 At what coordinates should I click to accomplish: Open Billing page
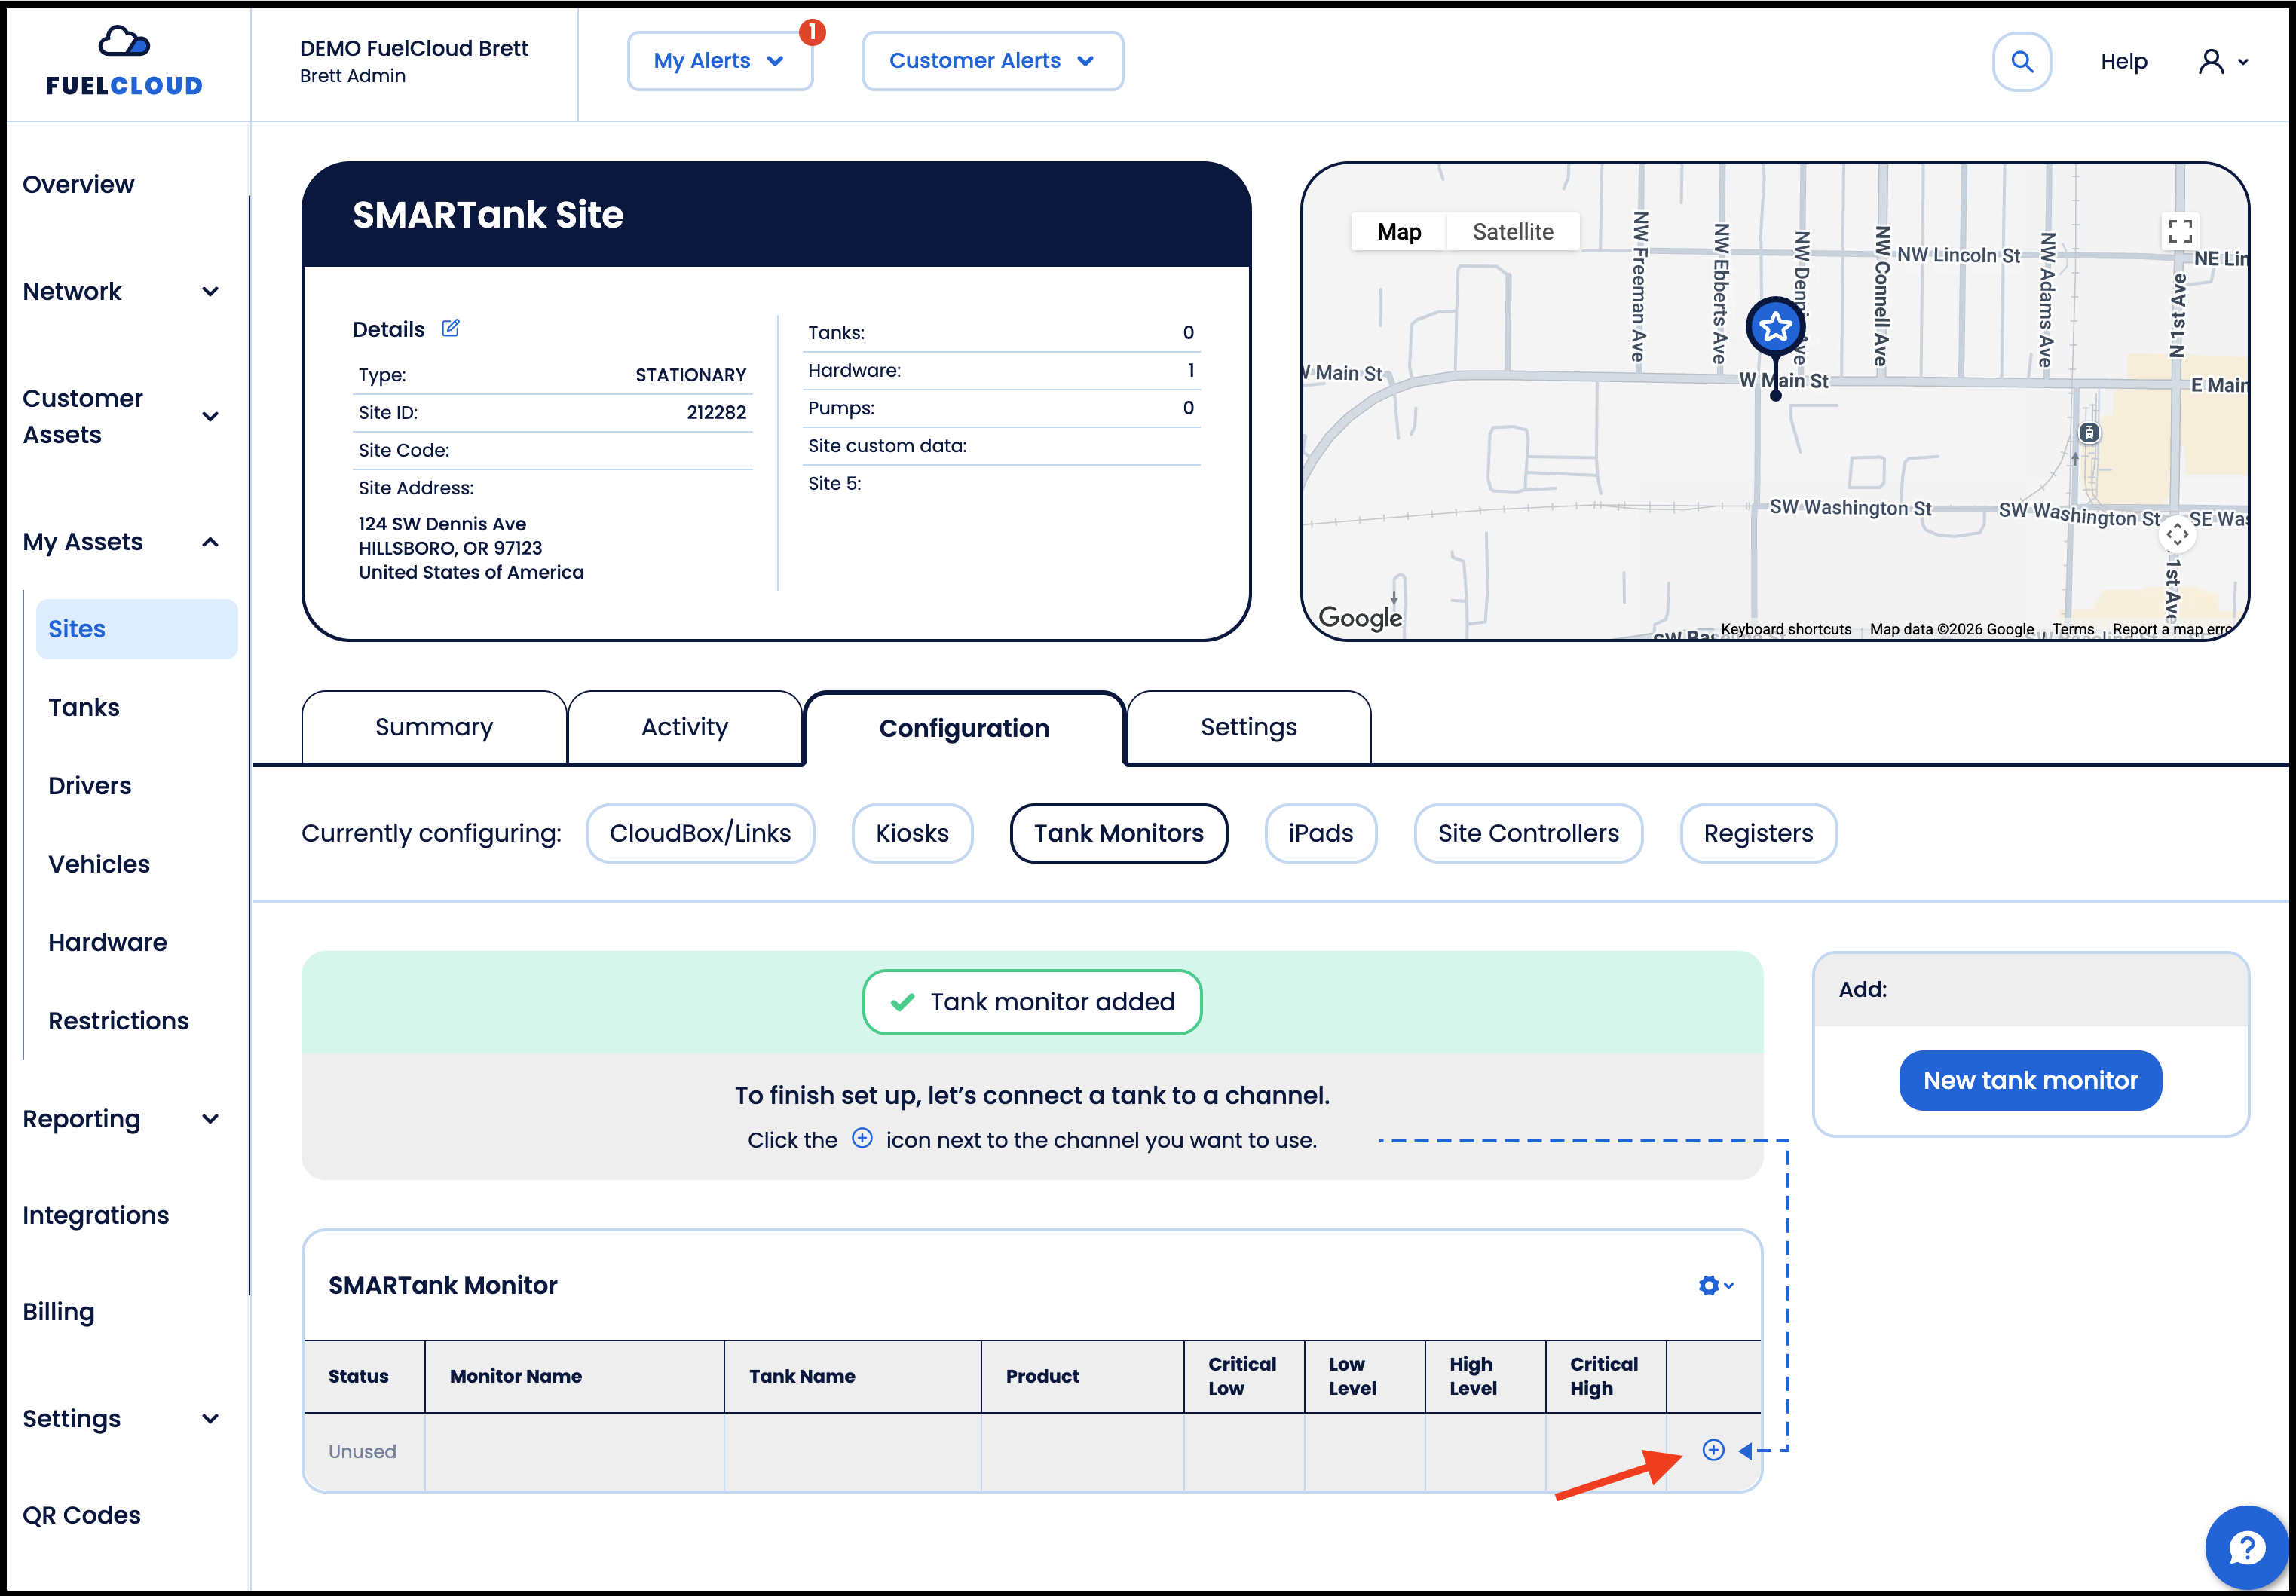(x=59, y=1311)
